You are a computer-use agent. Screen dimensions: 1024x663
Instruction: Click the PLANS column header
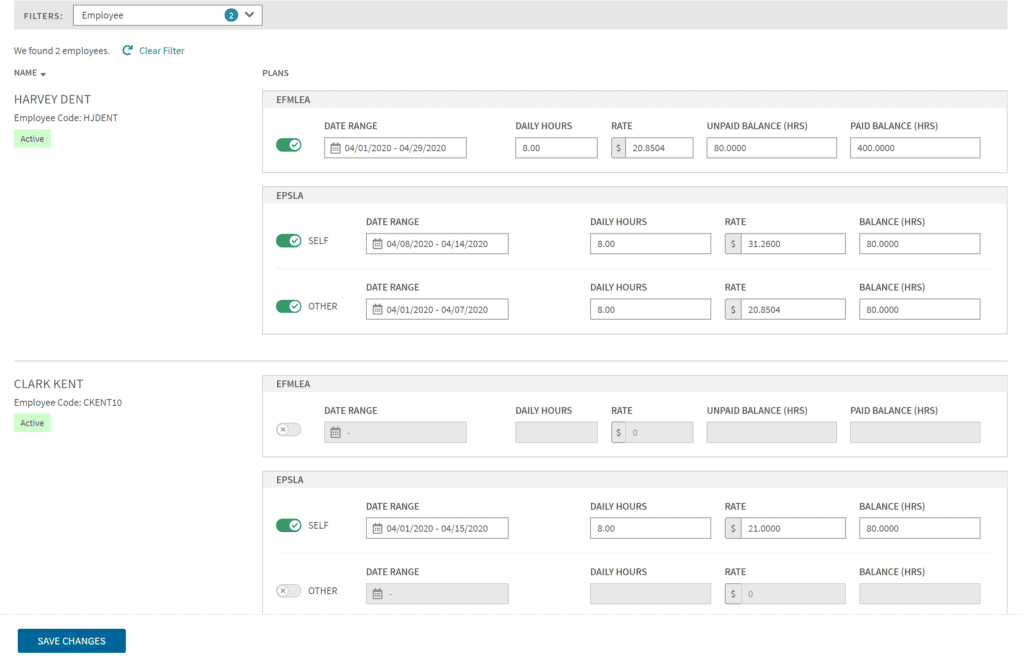pyautogui.click(x=275, y=73)
